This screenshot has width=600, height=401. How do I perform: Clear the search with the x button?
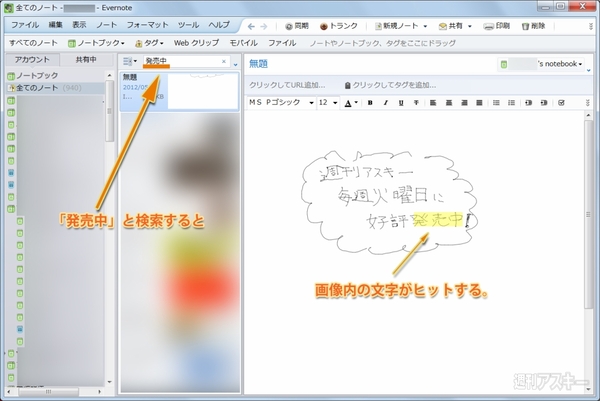point(224,61)
